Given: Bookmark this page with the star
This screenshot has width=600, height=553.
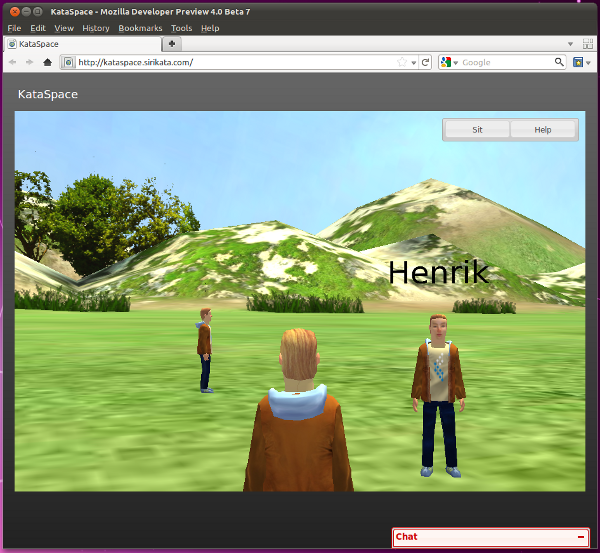Looking at the screenshot, I should [402, 62].
